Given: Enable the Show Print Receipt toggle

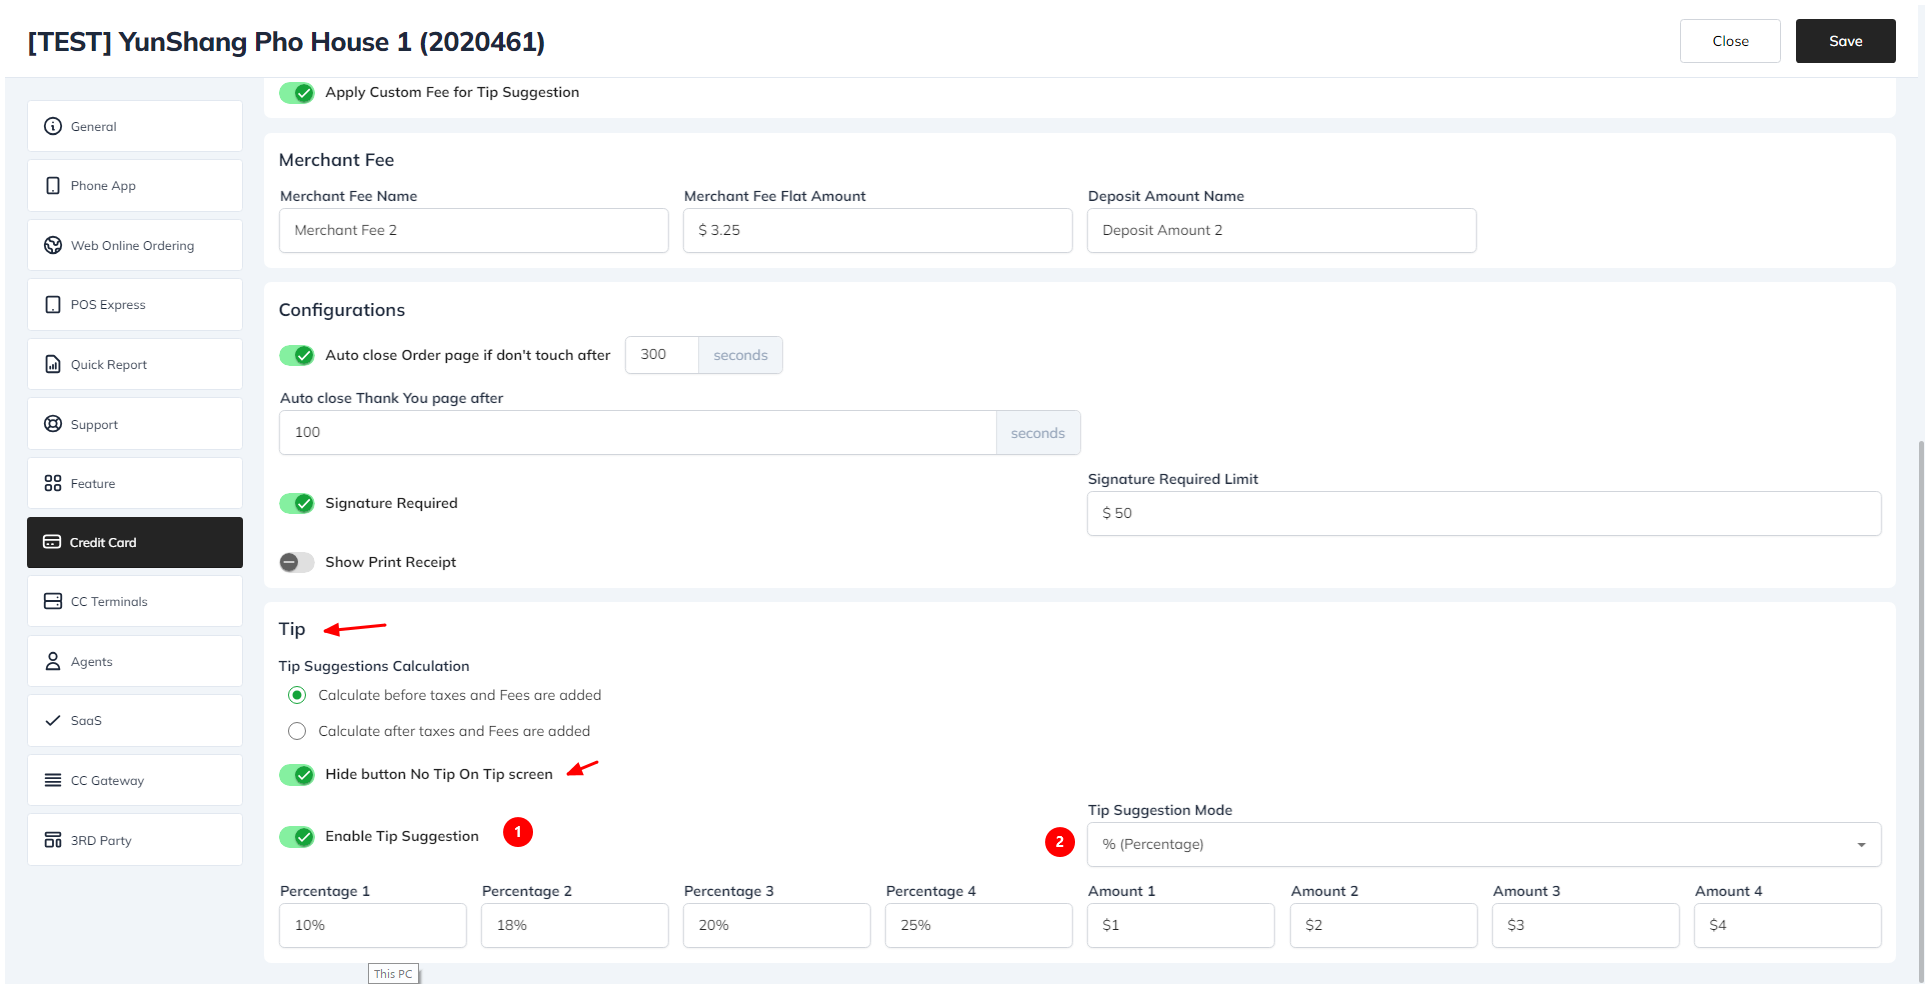Looking at the screenshot, I should click(x=297, y=563).
